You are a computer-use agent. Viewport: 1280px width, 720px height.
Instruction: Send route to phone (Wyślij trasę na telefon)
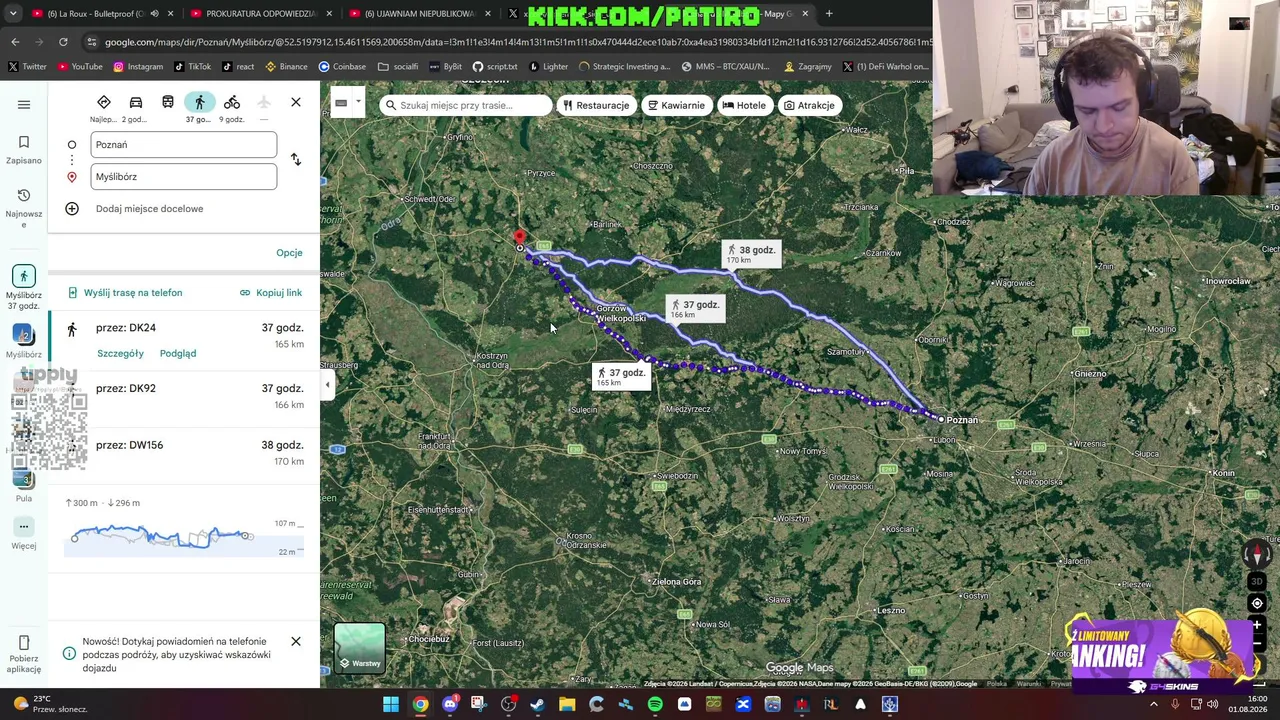click(x=124, y=293)
